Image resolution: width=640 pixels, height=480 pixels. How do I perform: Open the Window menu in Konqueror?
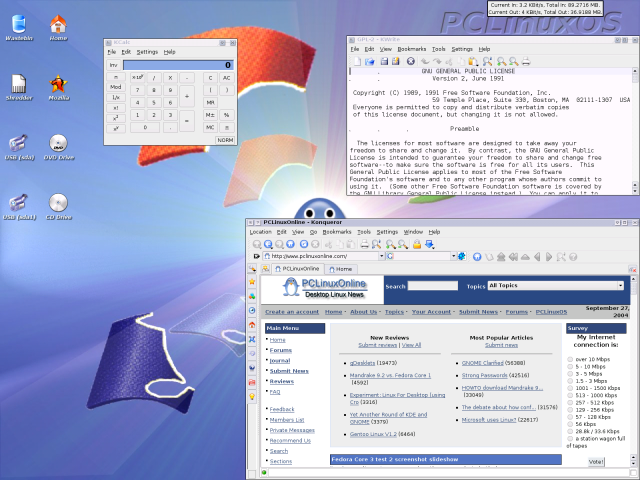(x=413, y=232)
